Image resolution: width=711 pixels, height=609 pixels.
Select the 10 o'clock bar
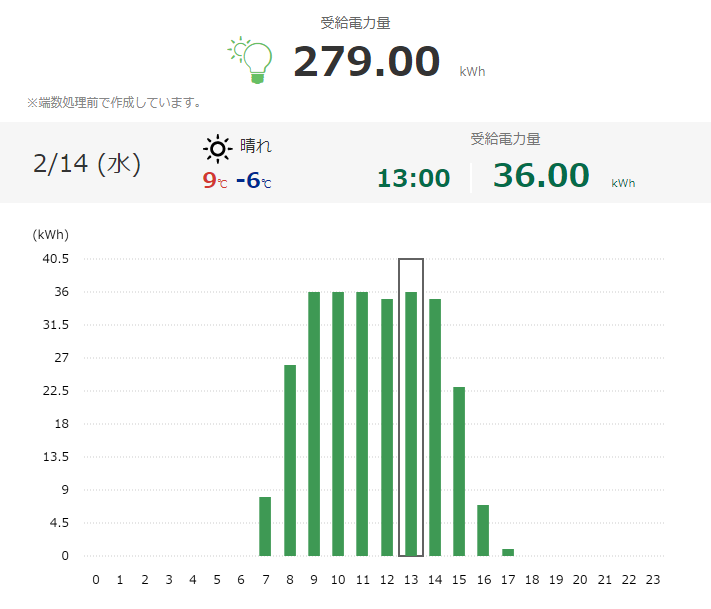coord(338,424)
